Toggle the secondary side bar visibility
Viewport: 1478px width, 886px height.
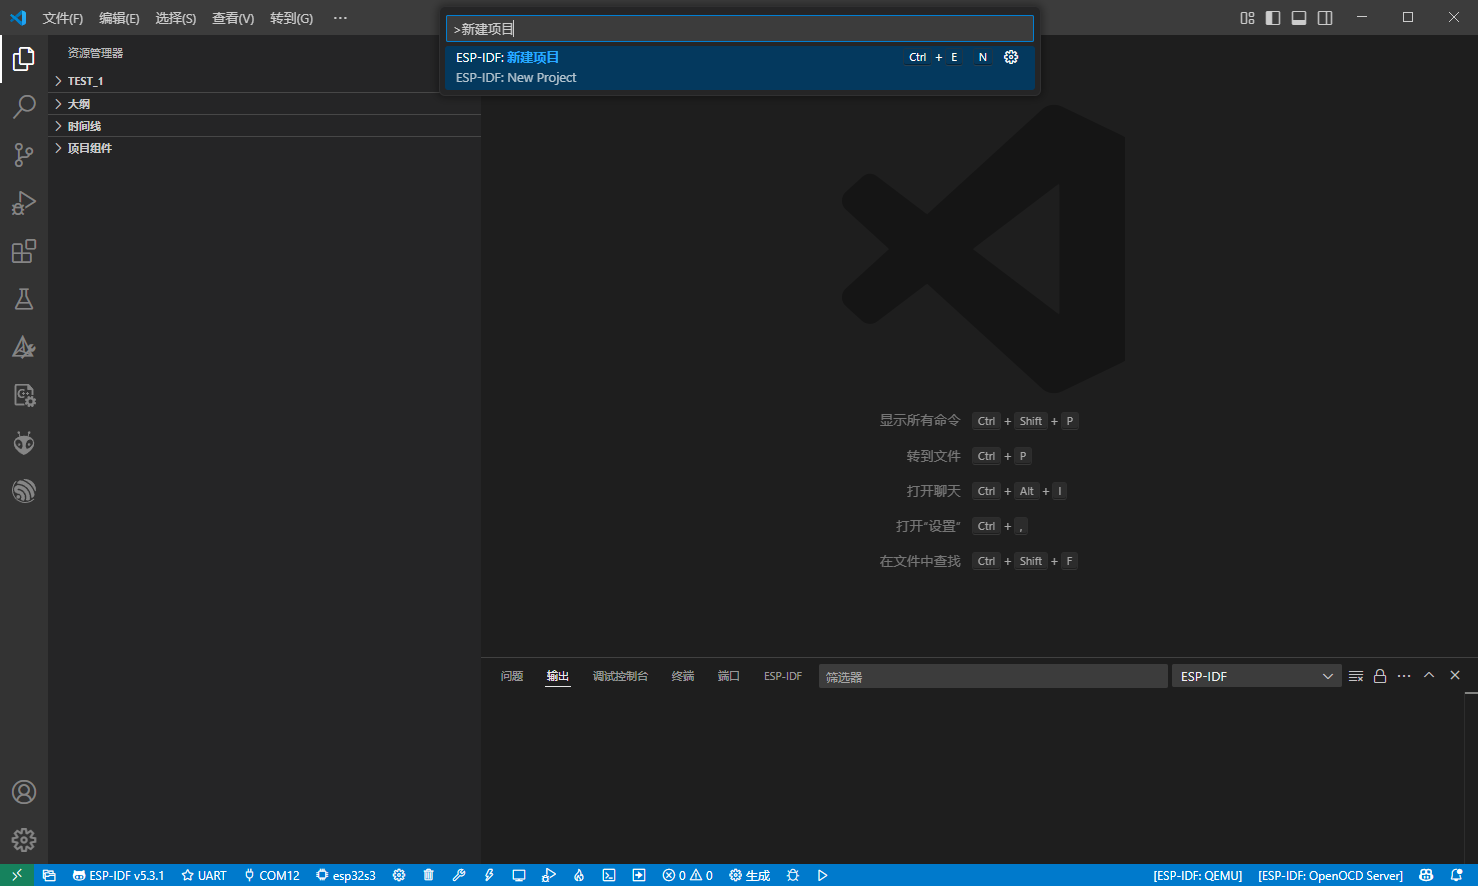click(1325, 18)
